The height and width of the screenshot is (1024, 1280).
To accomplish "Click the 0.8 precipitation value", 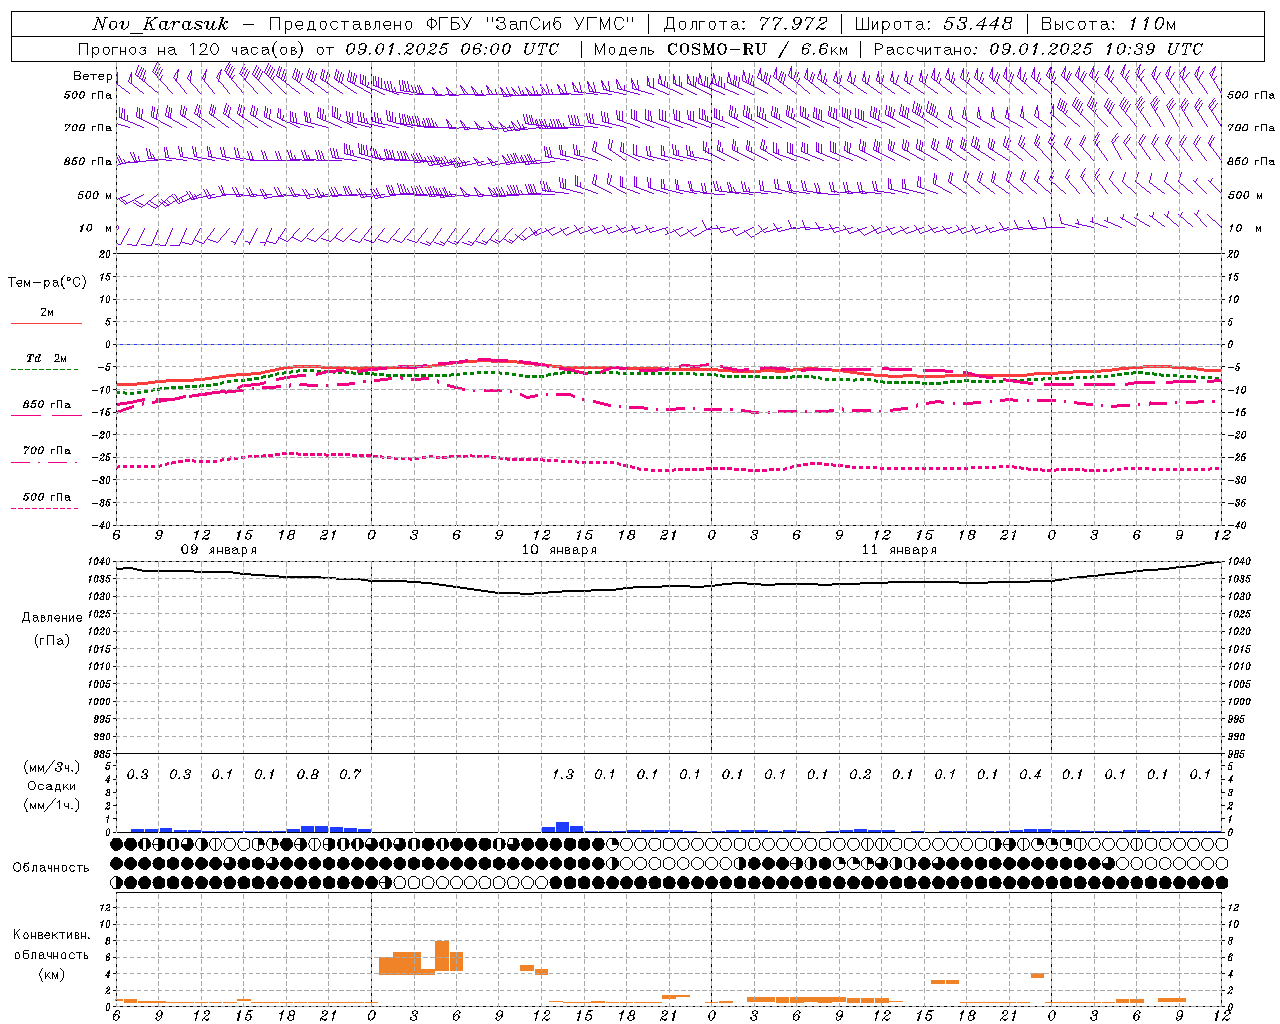I will pos(308,775).
